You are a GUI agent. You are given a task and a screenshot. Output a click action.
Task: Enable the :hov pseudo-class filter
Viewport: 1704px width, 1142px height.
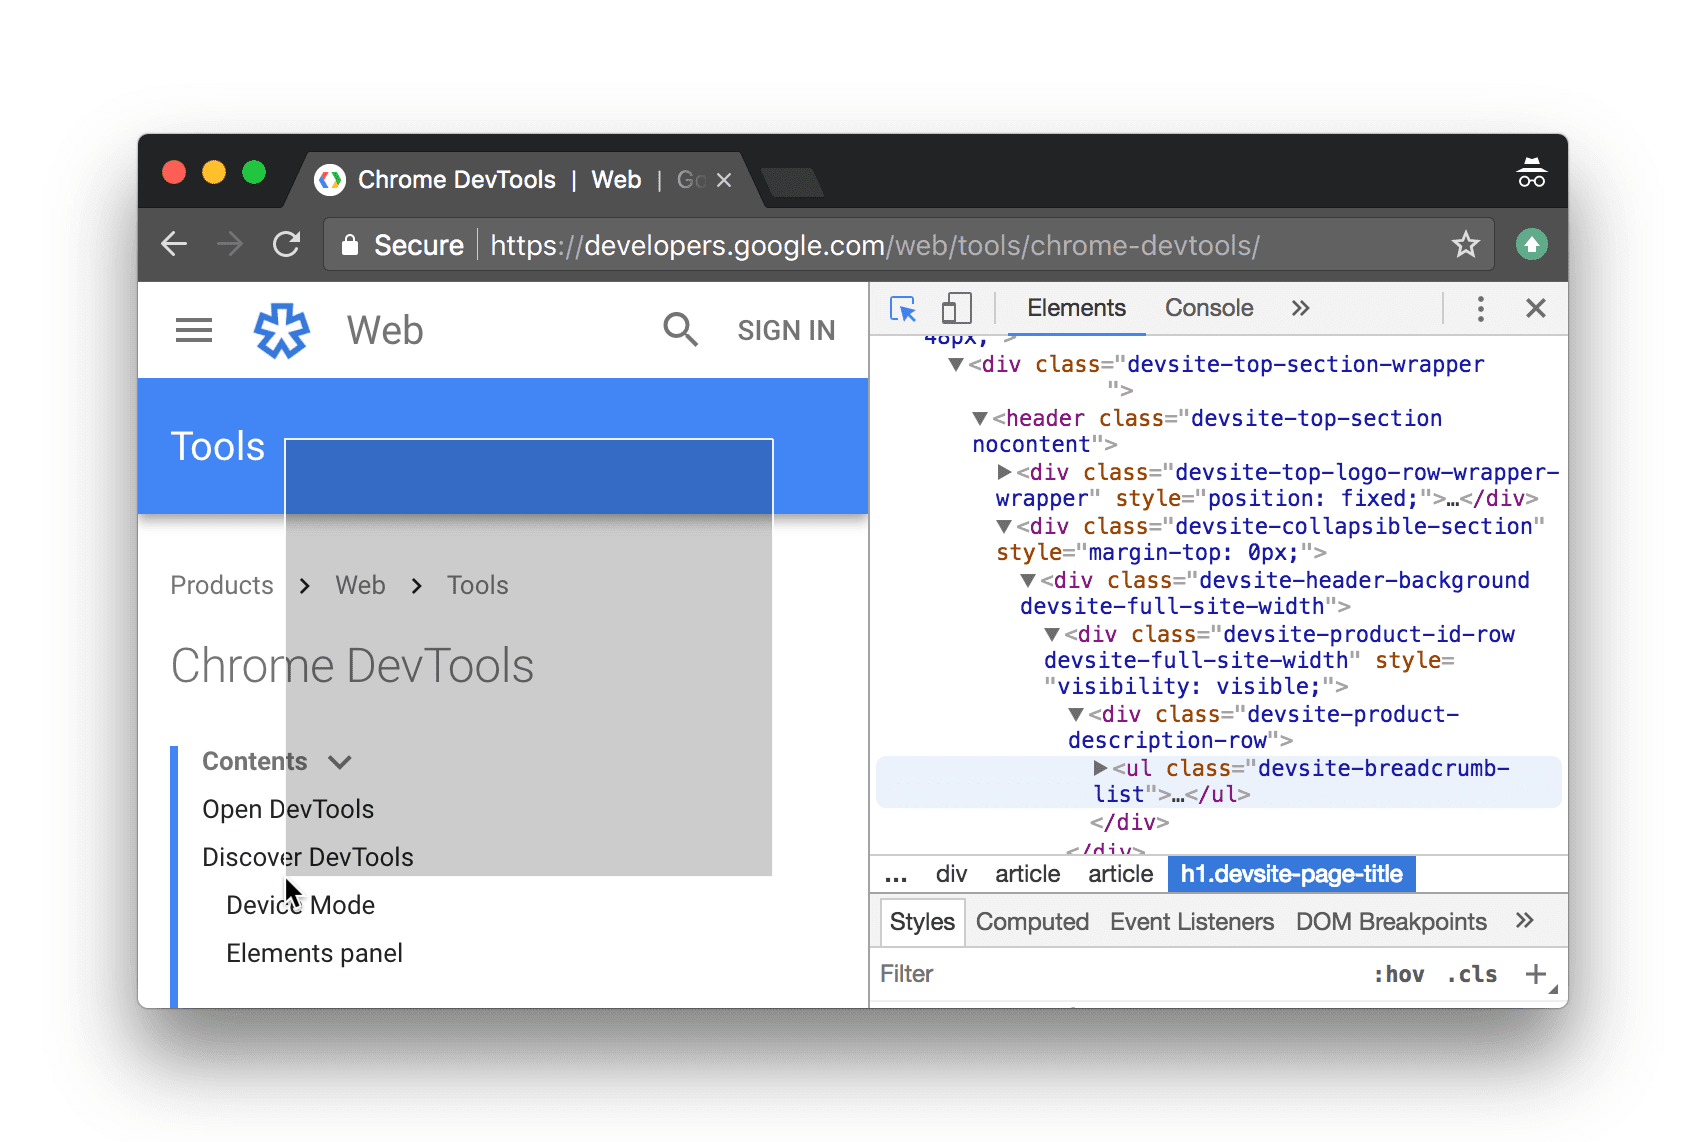pos(1399,973)
